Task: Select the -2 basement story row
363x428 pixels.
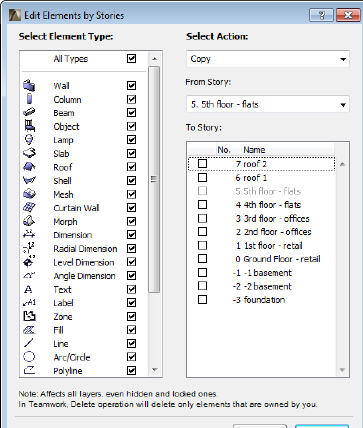Action: pyautogui.click(x=261, y=286)
